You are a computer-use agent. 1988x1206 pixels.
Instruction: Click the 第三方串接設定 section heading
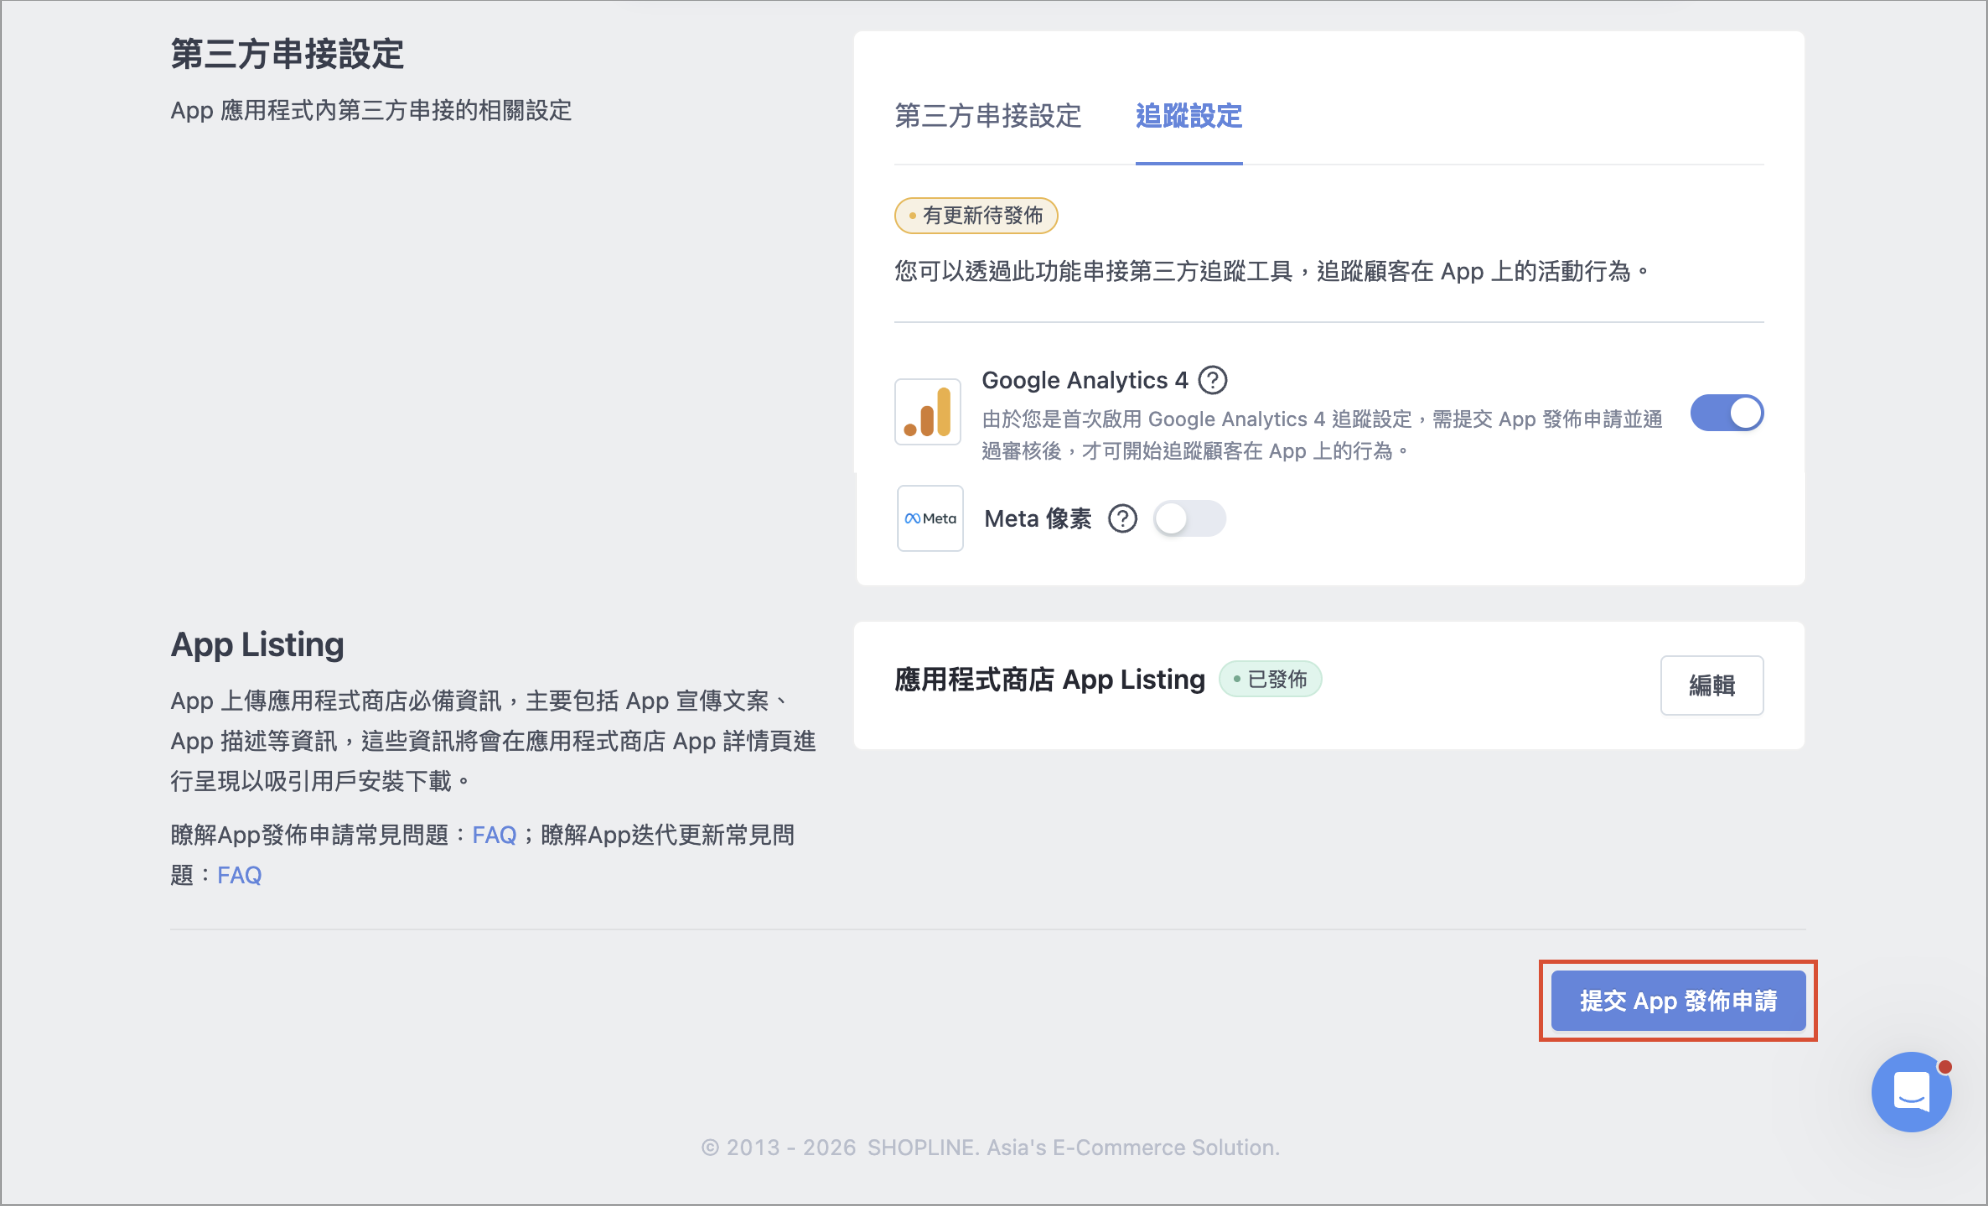pos(287,53)
